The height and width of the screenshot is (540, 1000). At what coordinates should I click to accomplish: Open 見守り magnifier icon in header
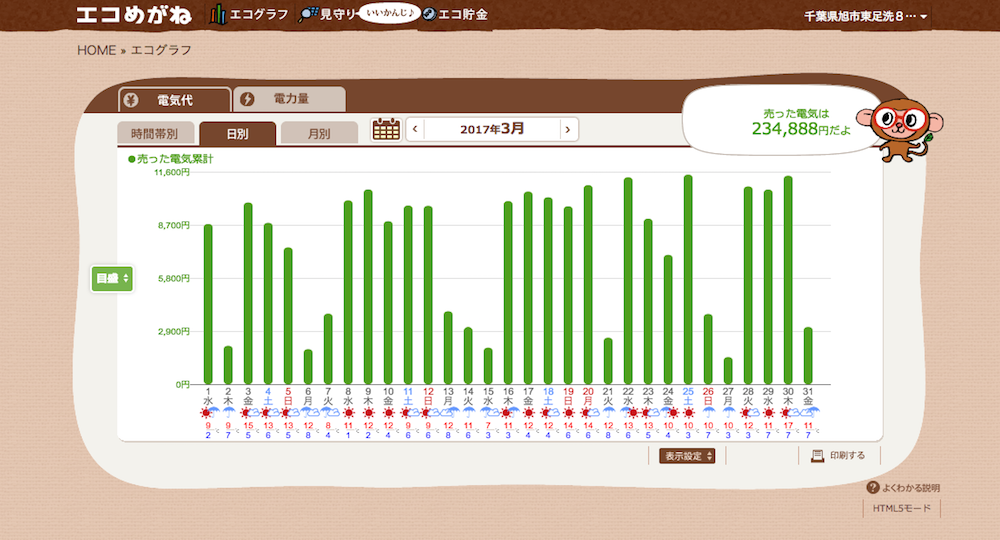(x=308, y=15)
